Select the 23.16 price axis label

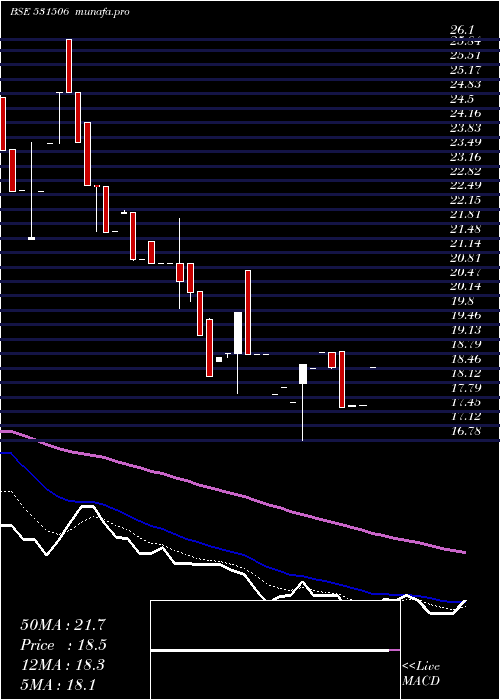(466, 157)
